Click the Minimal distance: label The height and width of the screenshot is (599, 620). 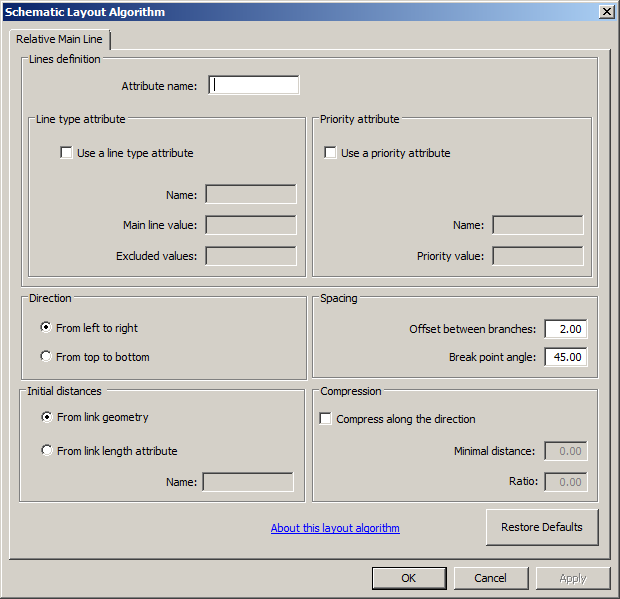[x=494, y=451]
